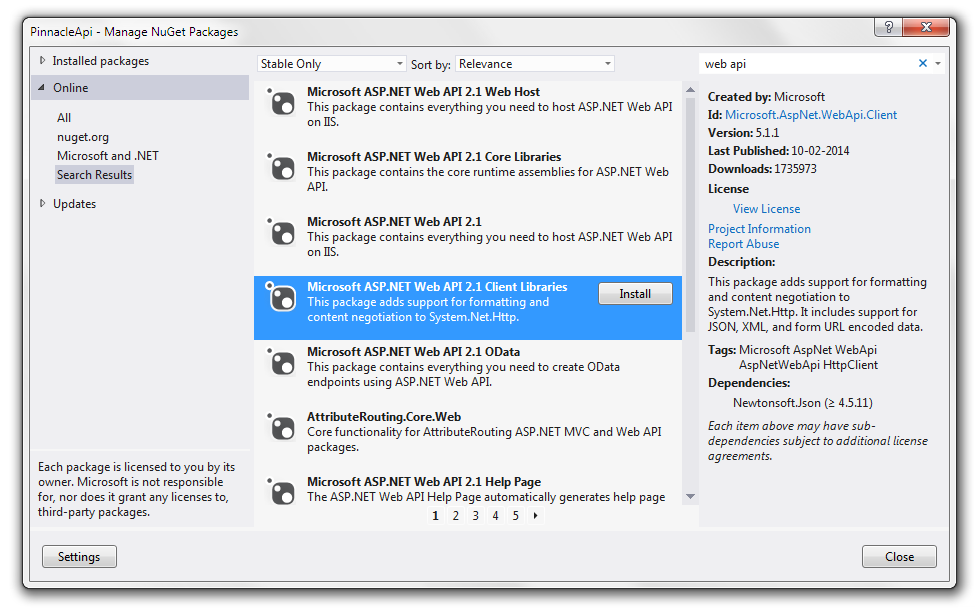The height and width of the screenshot is (612, 977).
Task: Click the Newtonsoft.Json dependency entry
Action: tap(803, 403)
